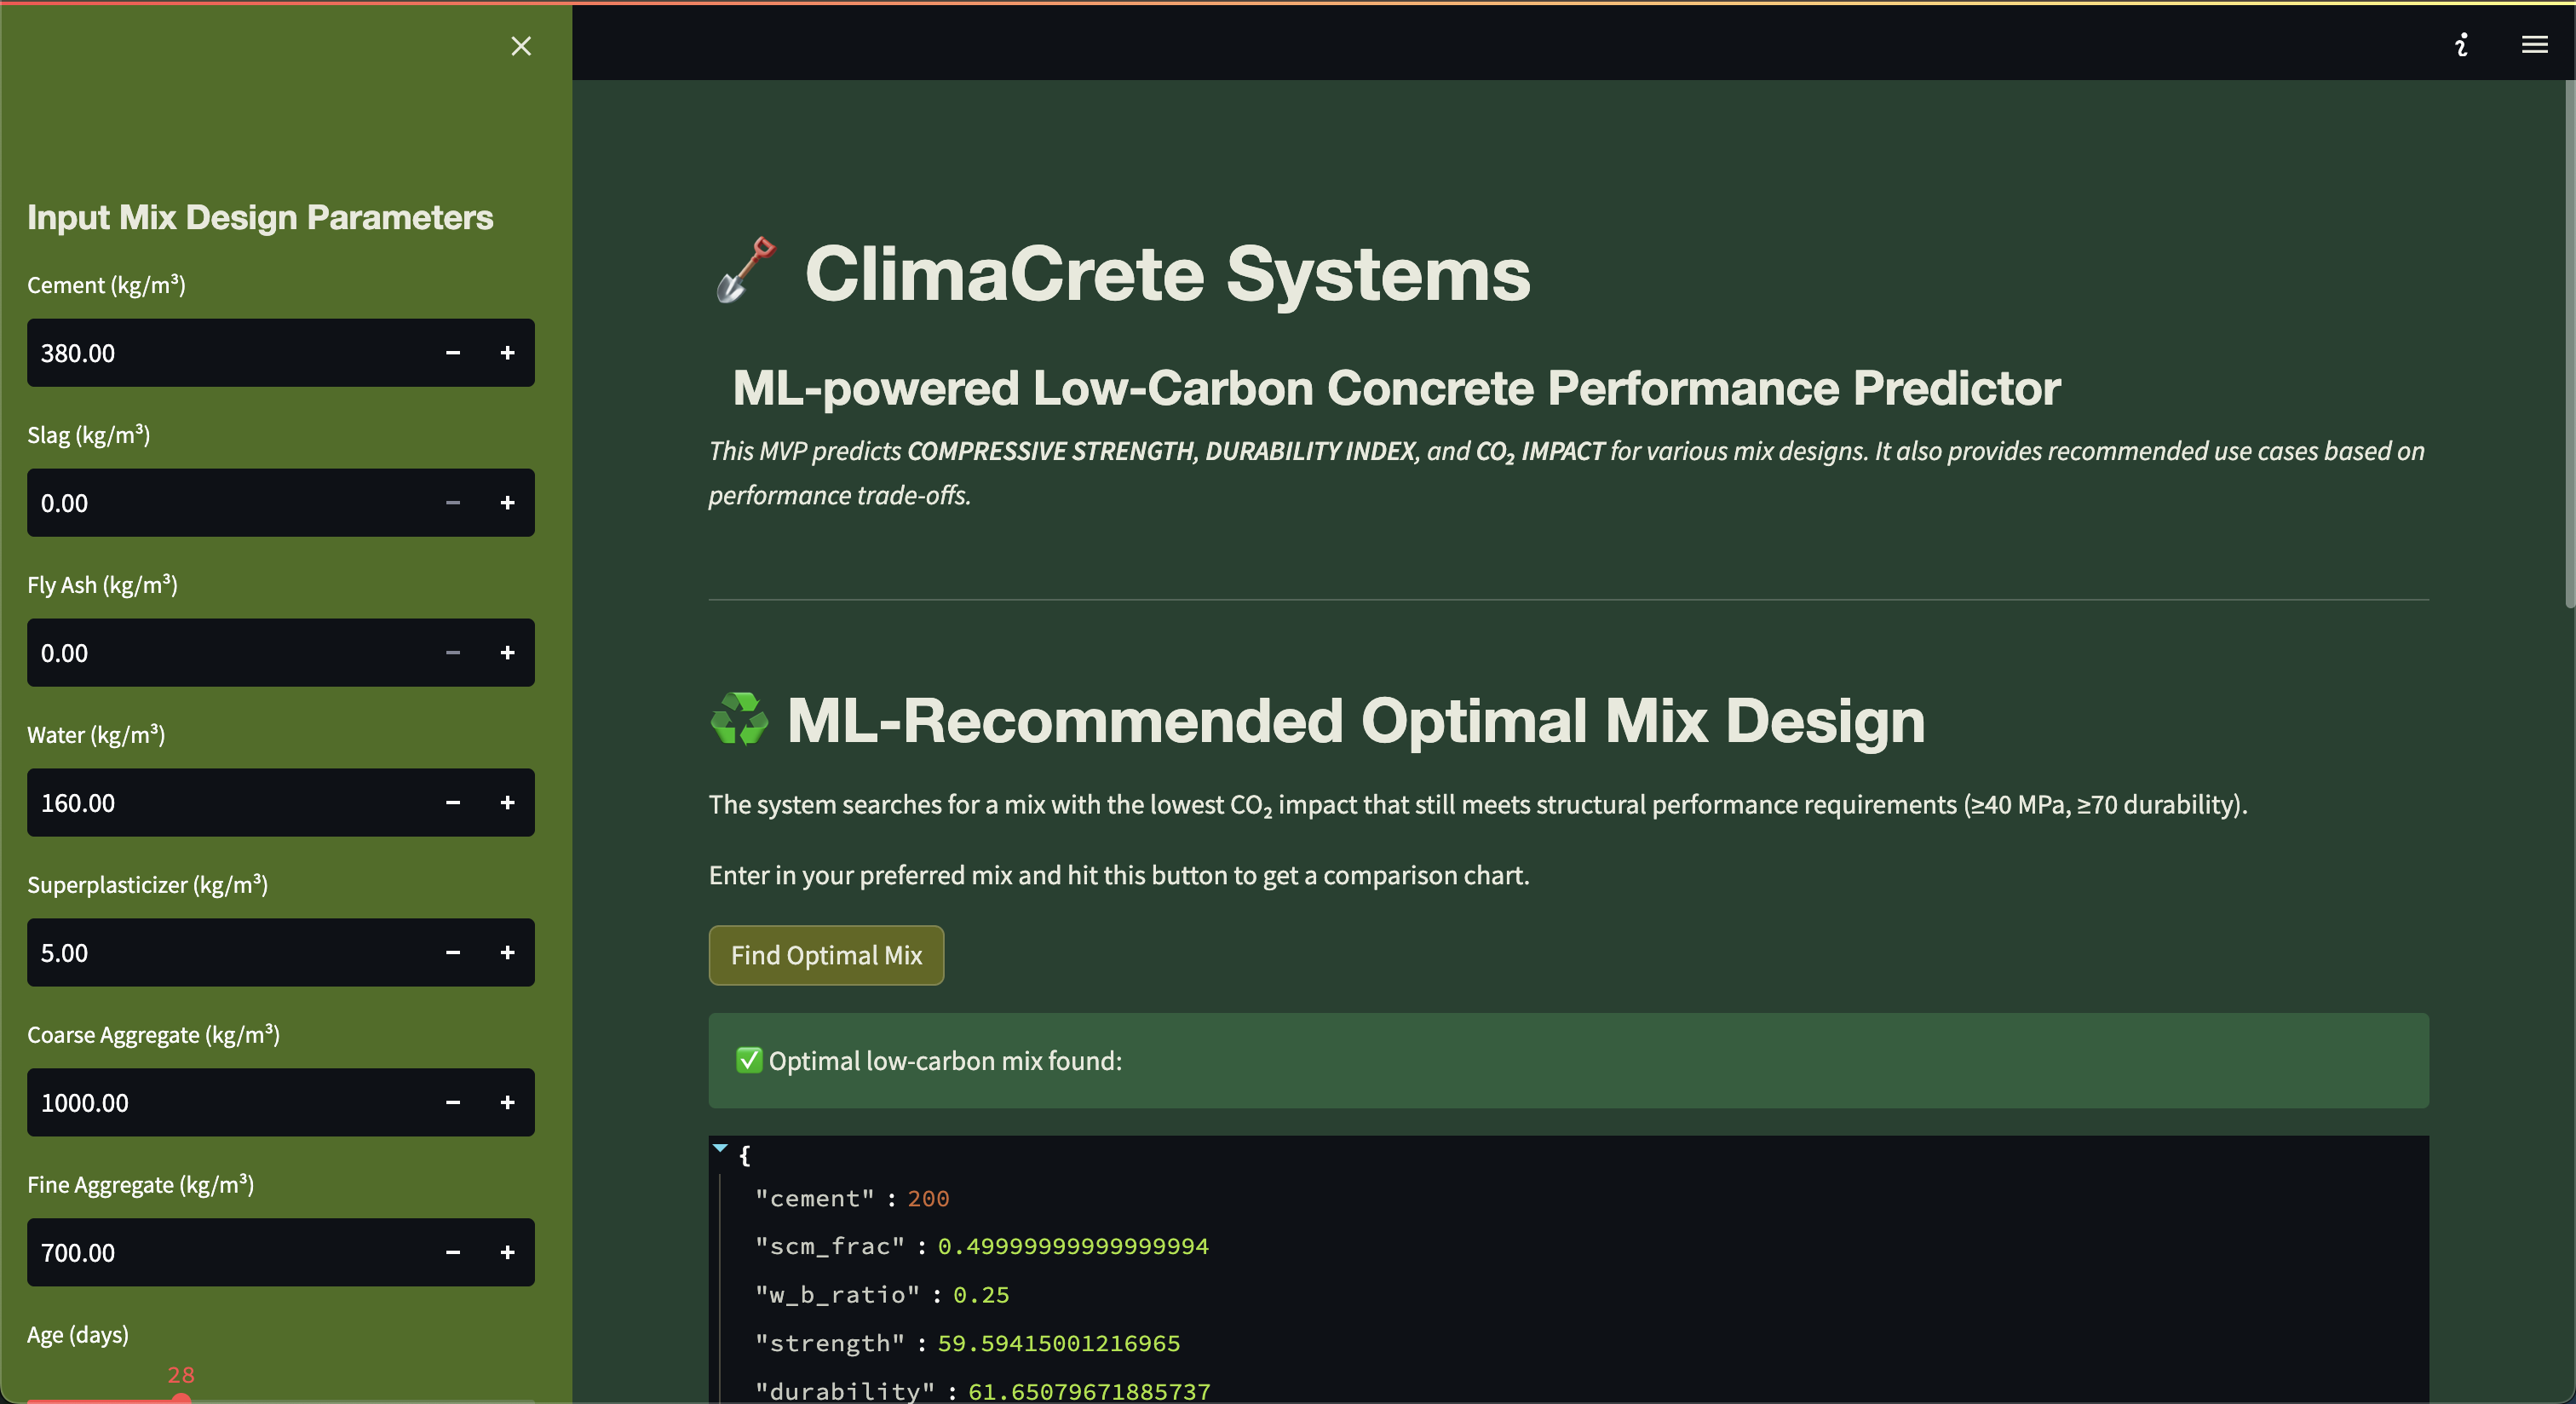Close the sidebar with X icon
This screenshot has height=1404, width=2576.
click(521, 46)
